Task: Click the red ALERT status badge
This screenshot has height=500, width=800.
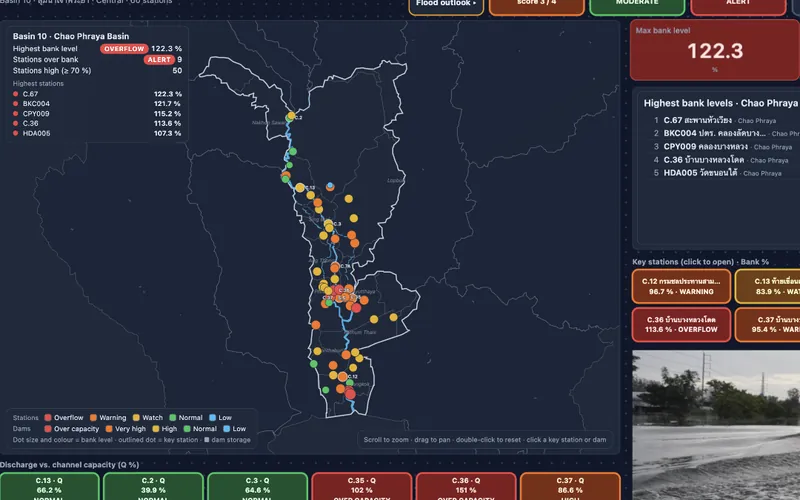Action: click(x=738, y=5)
